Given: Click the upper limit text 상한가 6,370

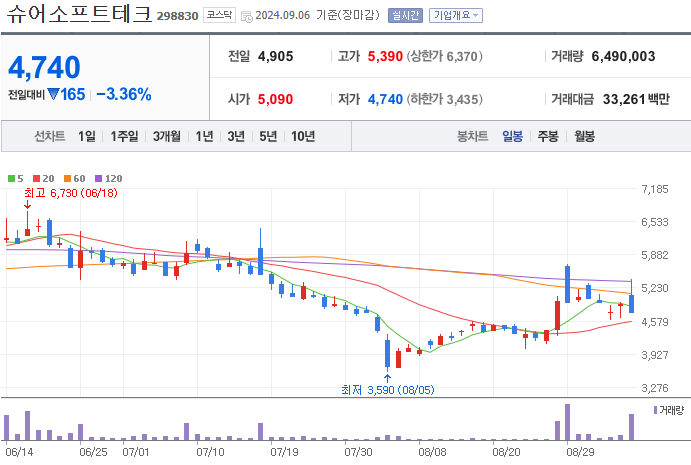Looking at the screenshot, I should coord(444,56).
